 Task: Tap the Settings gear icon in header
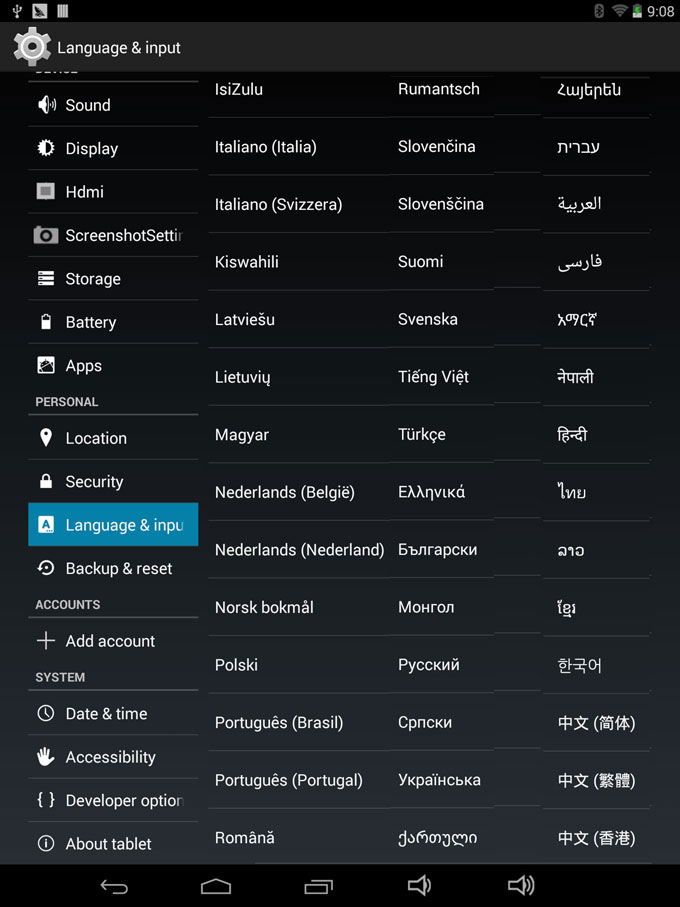click(x=32, y=47)
